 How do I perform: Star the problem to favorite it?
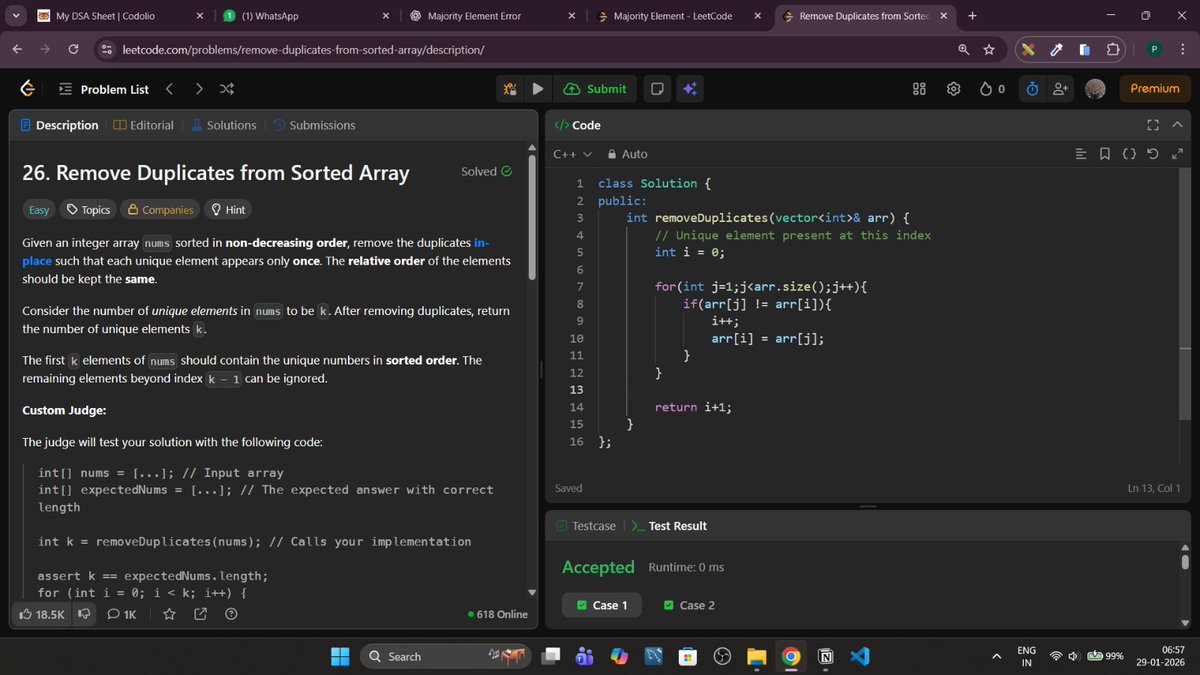(170, 614)
